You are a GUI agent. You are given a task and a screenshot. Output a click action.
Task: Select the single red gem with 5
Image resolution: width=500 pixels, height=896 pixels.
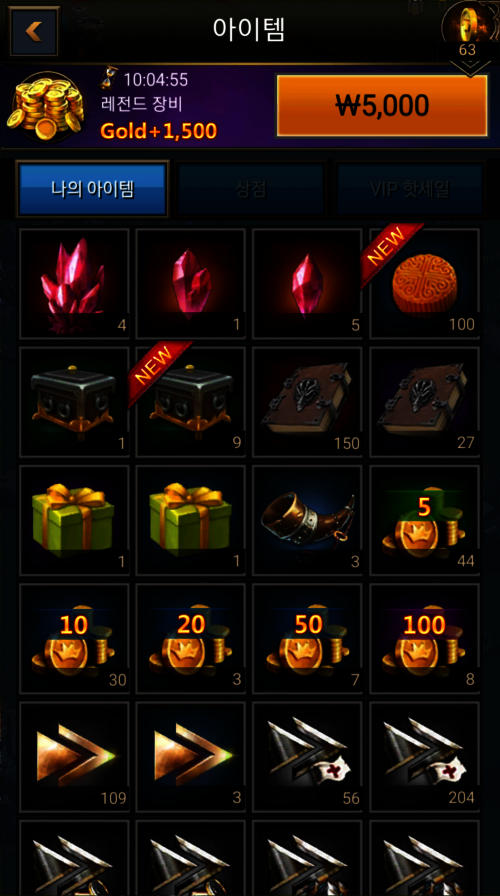[x=307, y=284]
